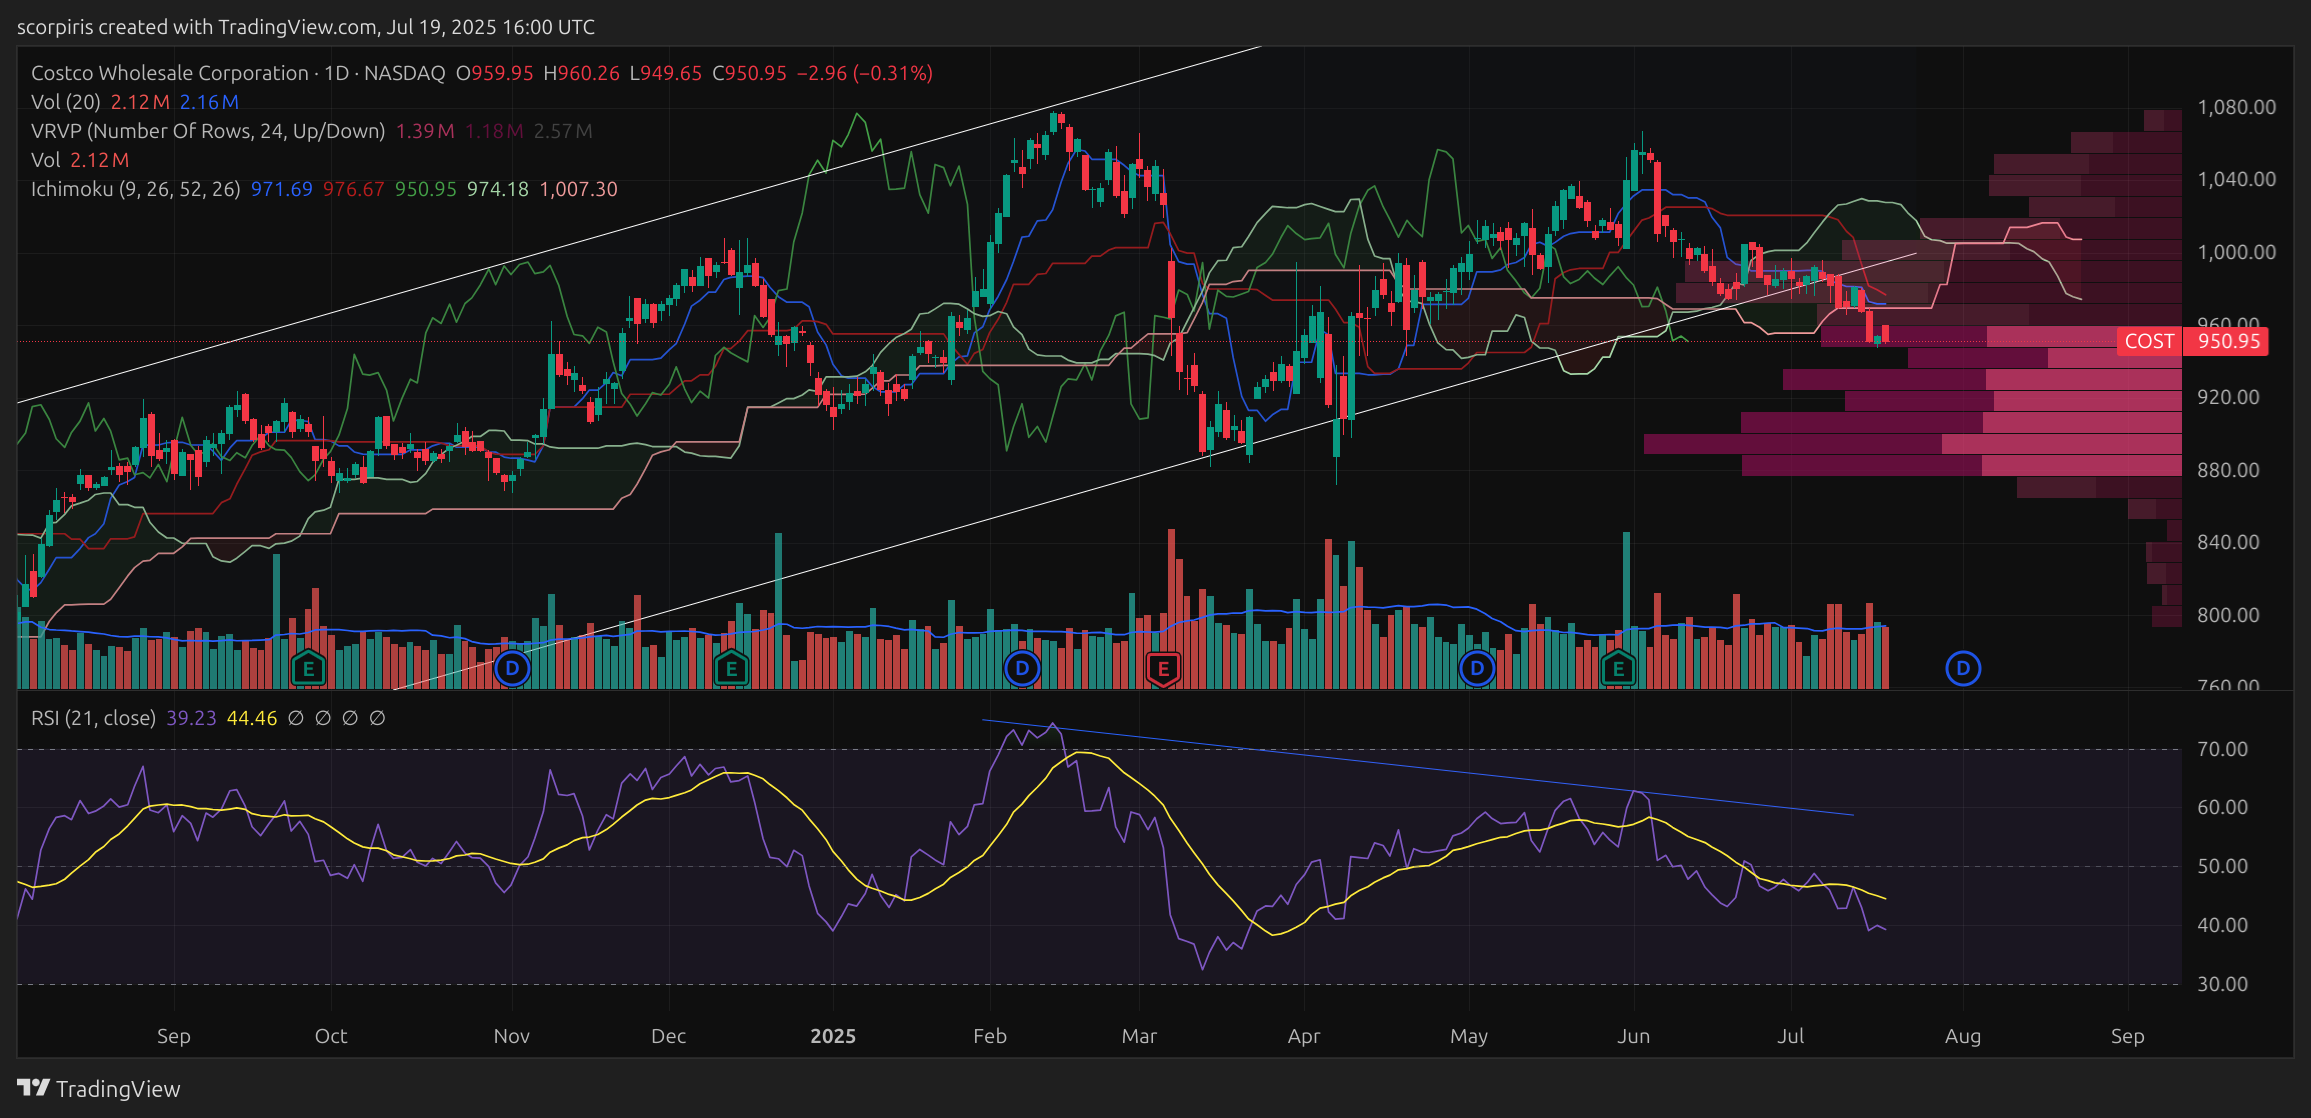Screen dimensions: 2311x1118
Task: Click the VRVP up volume 1.39M value
Action: [x=425, y=131]
